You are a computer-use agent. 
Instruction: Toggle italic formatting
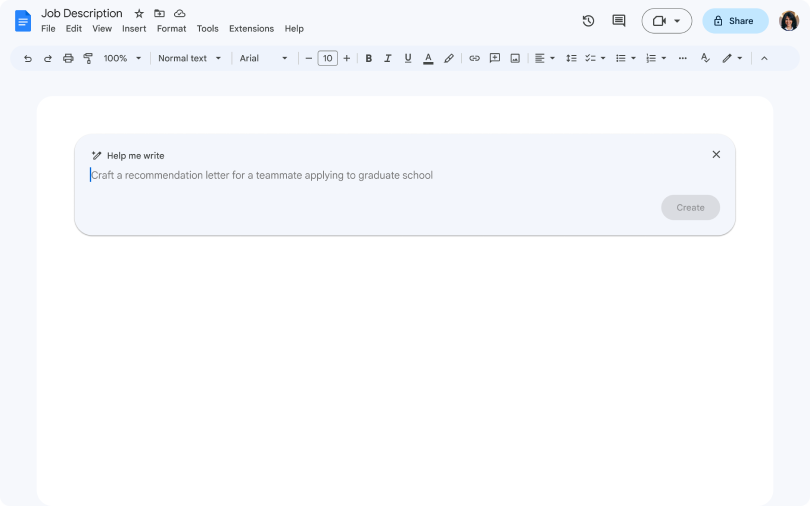click(388, 58)
